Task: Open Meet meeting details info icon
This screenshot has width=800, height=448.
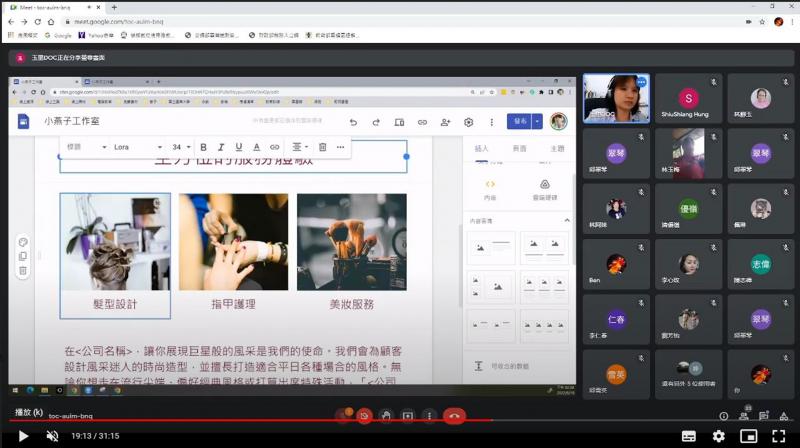Action: tap(723, 416)
